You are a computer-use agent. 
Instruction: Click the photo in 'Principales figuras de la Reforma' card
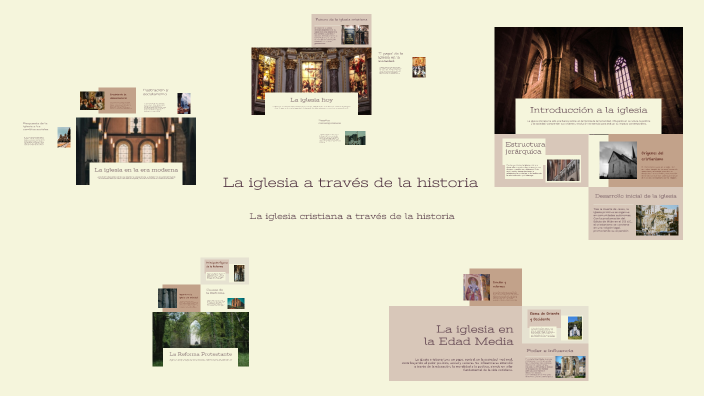point(239,273)
